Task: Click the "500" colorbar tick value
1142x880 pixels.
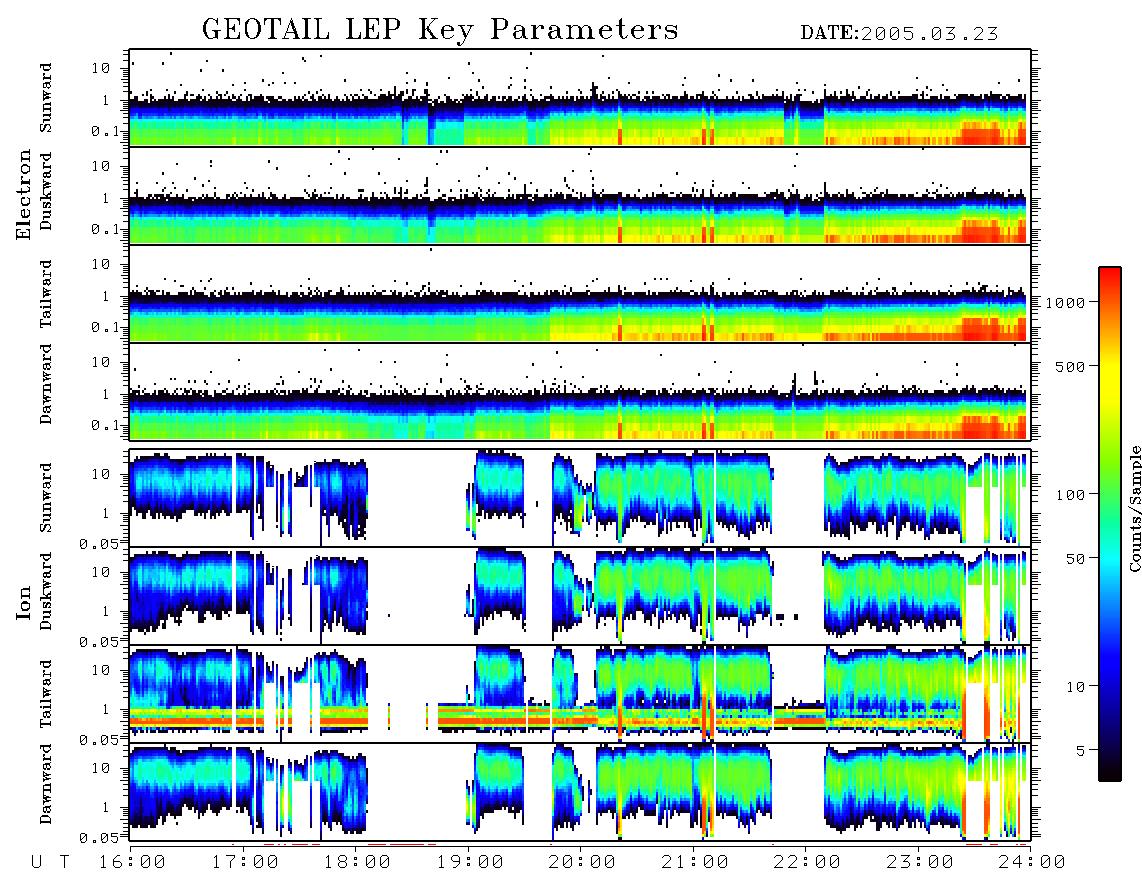Action: [1070, 366]
